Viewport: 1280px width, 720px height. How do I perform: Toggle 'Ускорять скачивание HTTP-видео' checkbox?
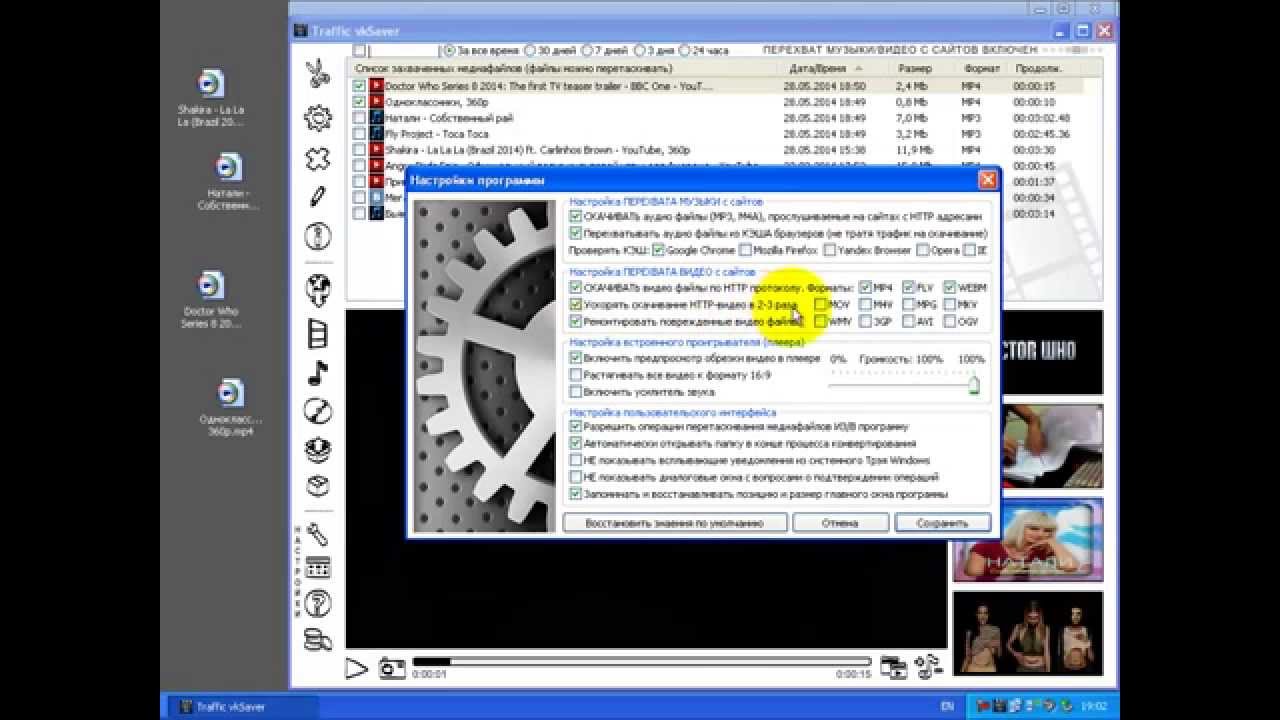575,305
